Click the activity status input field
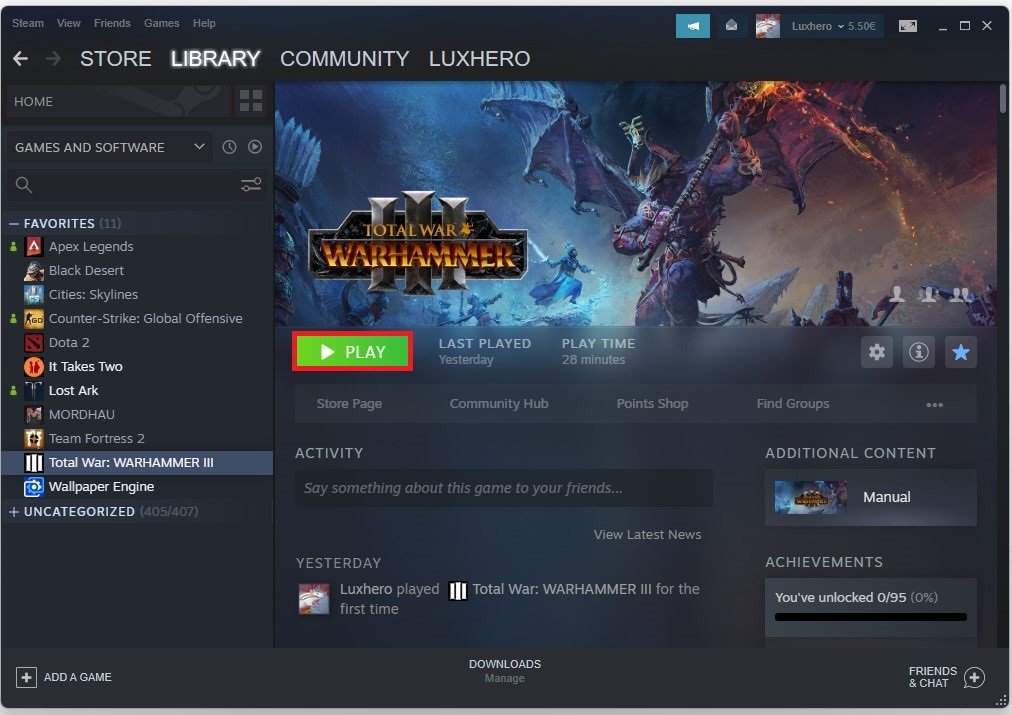Screen dimensions: 1012x715 click(504, 488)
